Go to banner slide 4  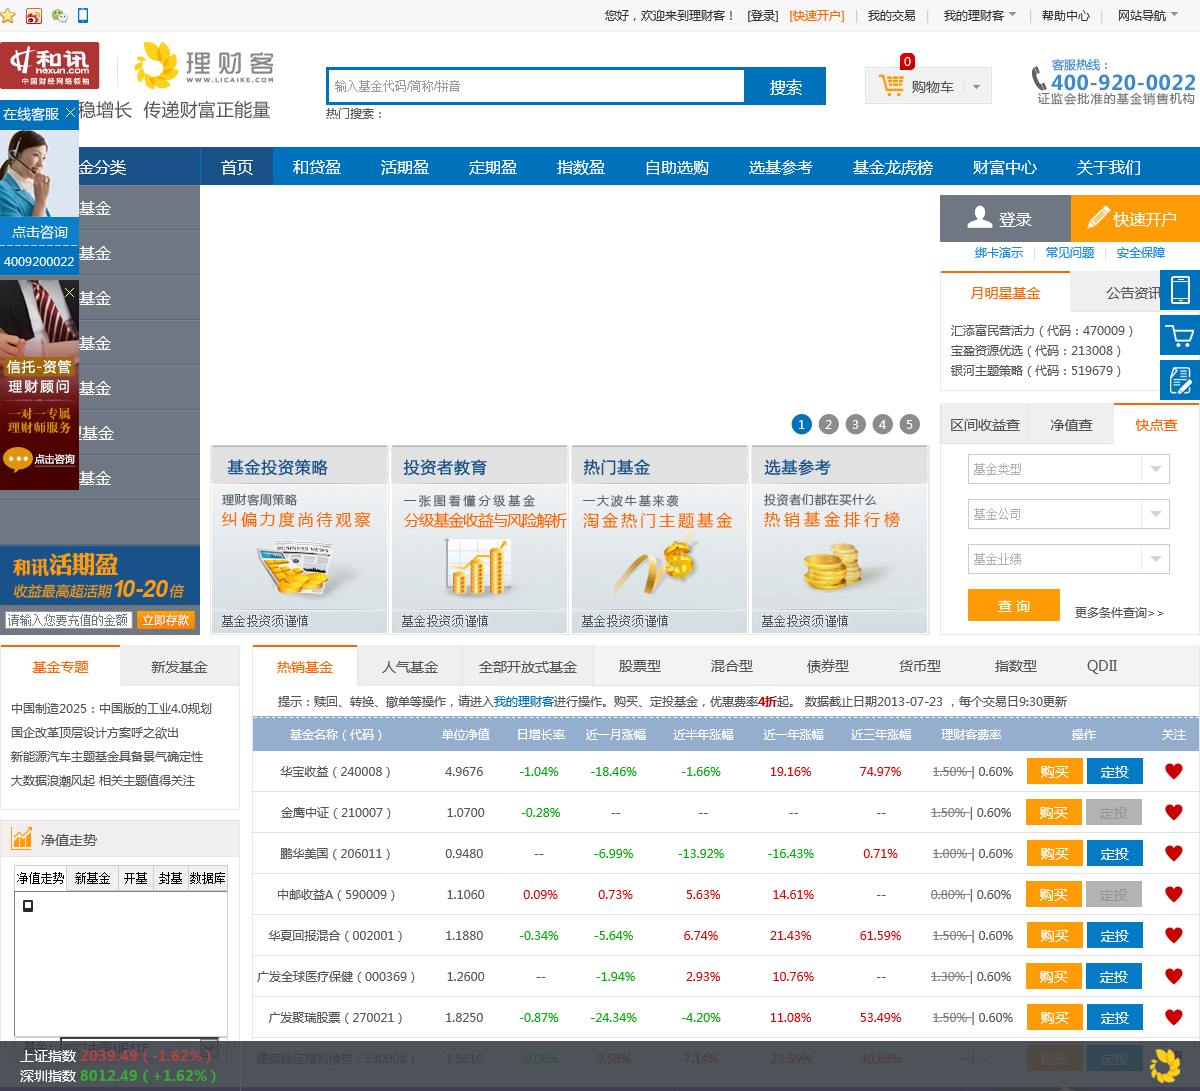coord(882,424)
